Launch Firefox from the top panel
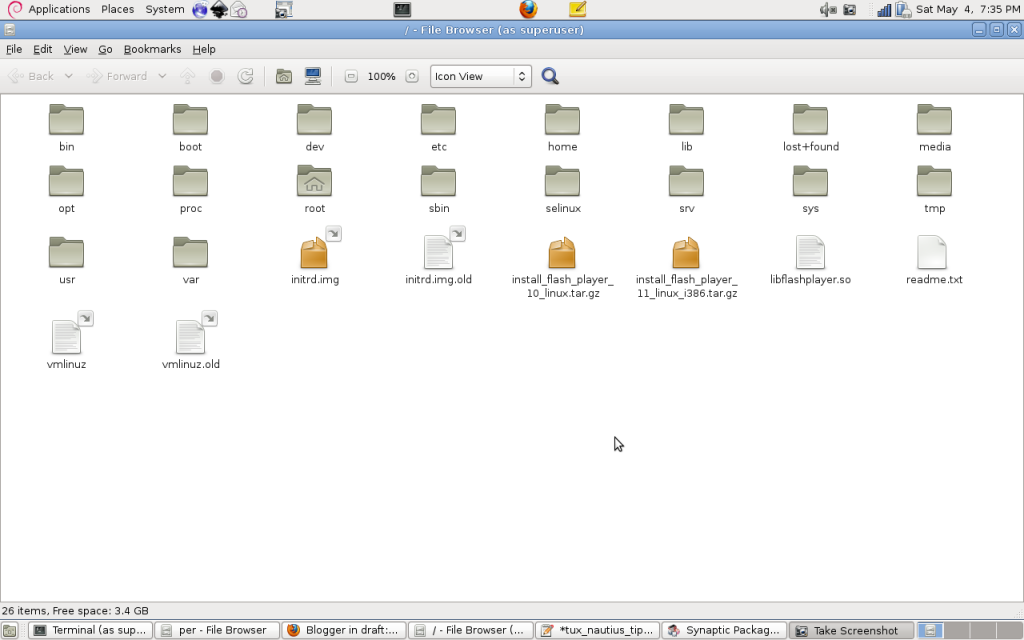The width and height of the screenshot is (1024, 640). coord(528,9)
